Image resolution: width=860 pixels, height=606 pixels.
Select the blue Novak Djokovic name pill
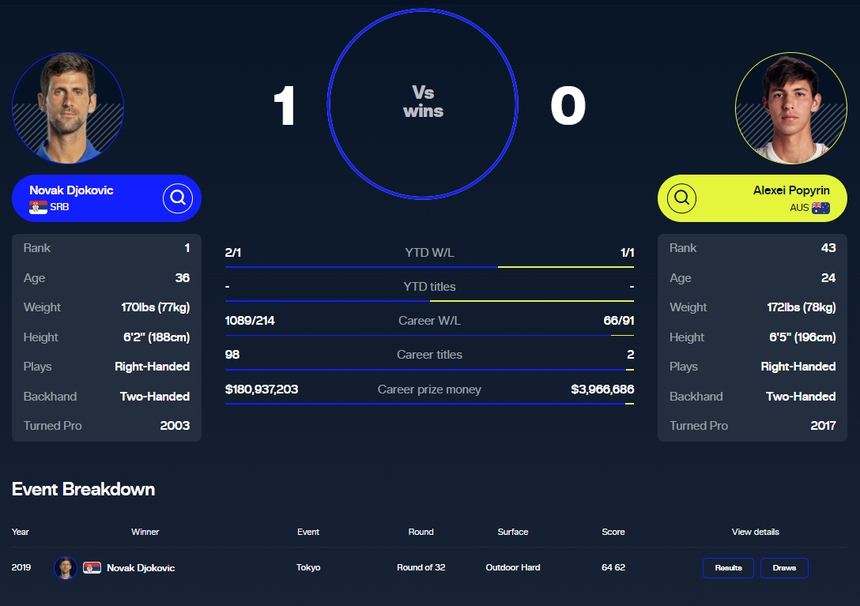click(x=90, y=198)
